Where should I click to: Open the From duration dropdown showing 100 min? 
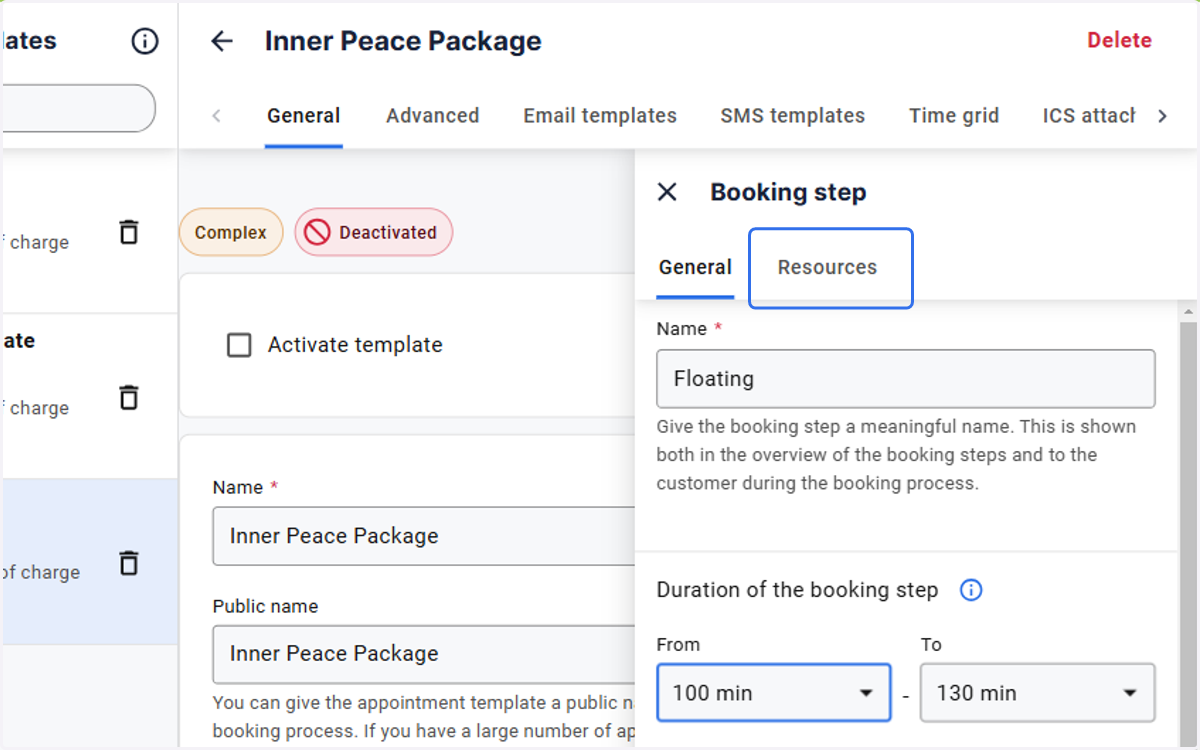point(773,692)
